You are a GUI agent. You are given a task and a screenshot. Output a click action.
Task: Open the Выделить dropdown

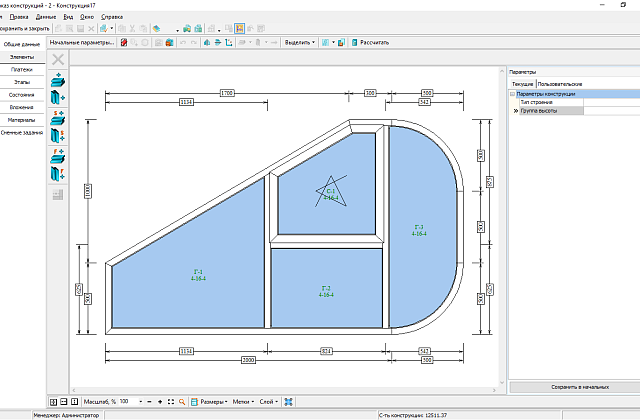(x=300, y=42)
